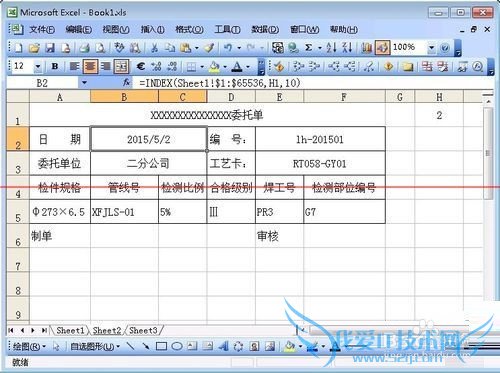Select column A header
This screenshot has width=500, height=373.
[x=60, y=97]
